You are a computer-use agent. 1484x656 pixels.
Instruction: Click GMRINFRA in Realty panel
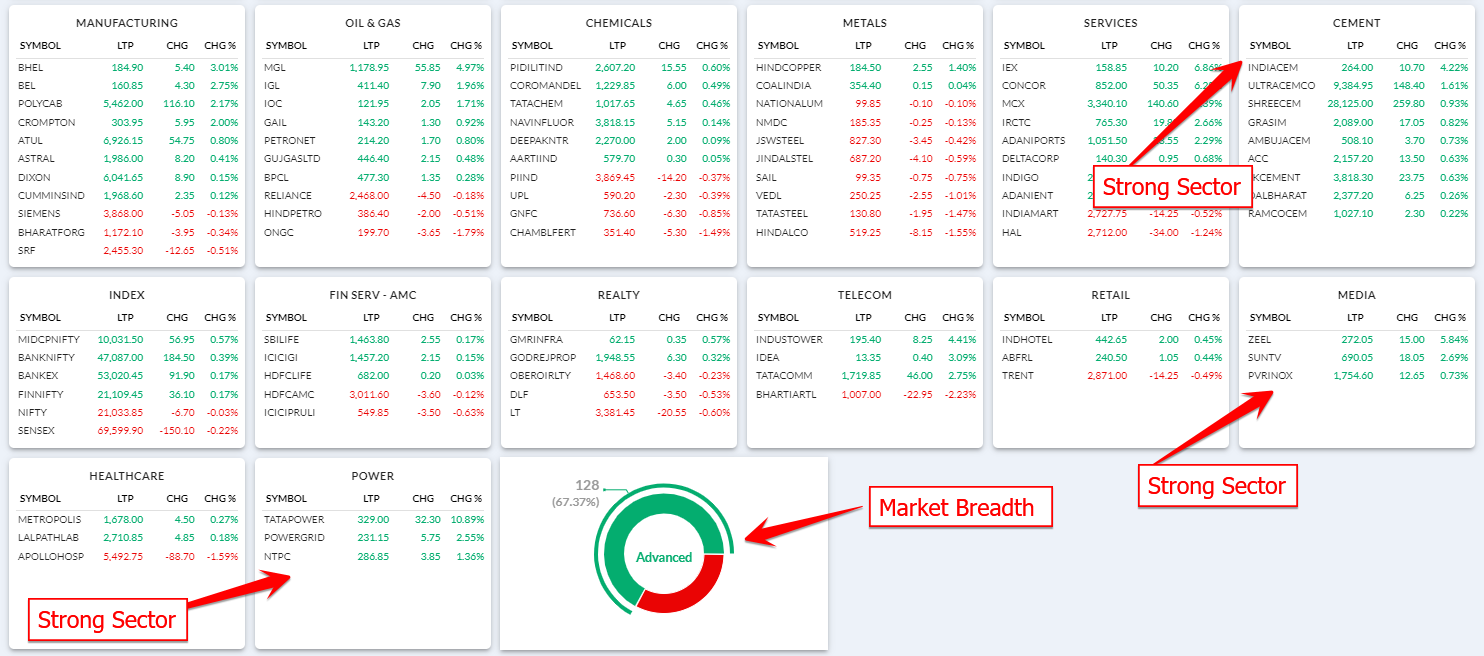tap(536, 339)
